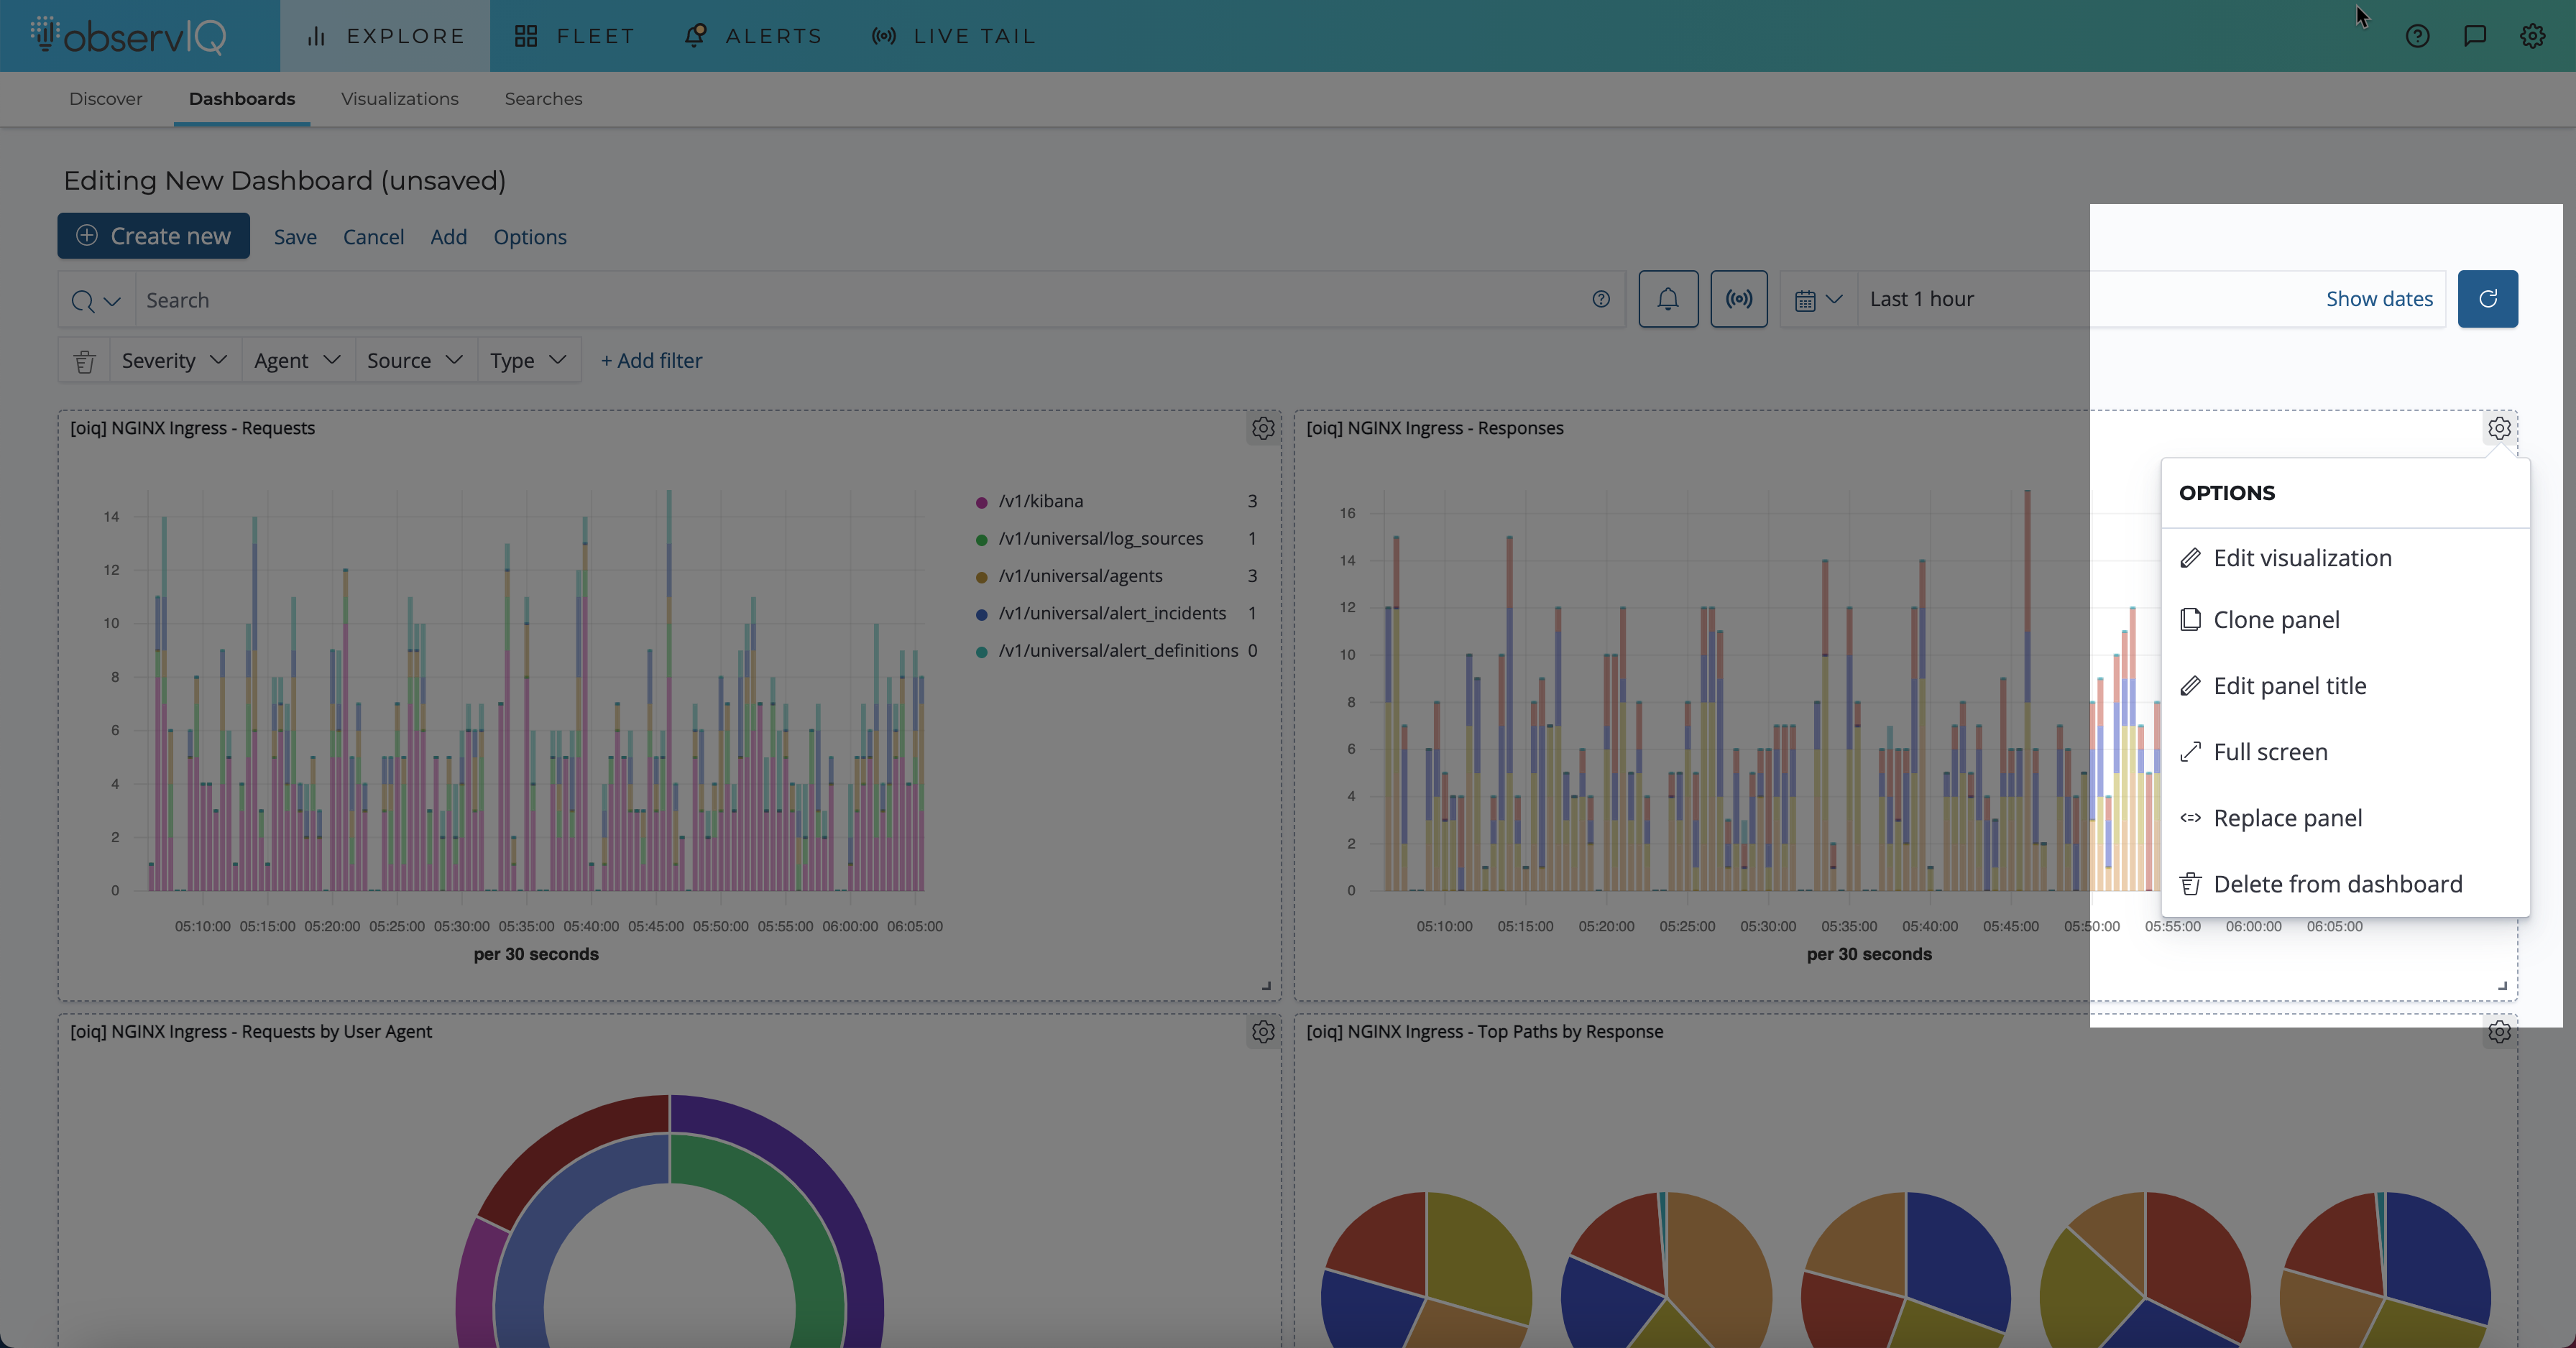Click the Cancel link

[x=373, y=237]
